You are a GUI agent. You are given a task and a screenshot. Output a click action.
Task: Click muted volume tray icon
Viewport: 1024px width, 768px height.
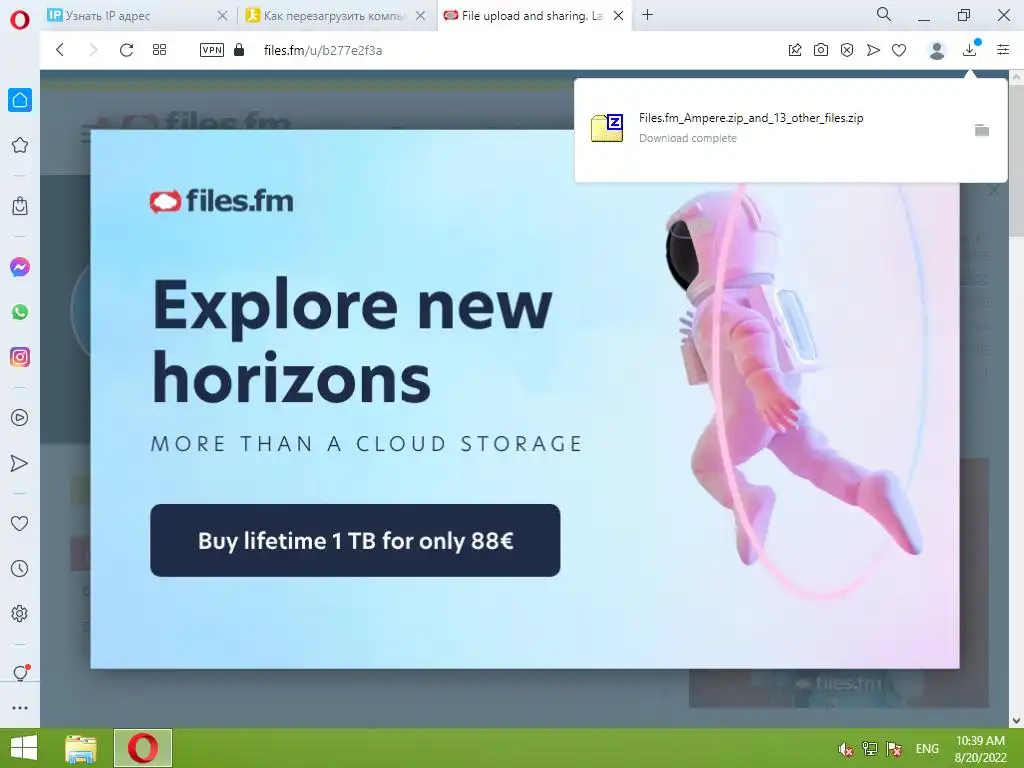pos(846,749)
